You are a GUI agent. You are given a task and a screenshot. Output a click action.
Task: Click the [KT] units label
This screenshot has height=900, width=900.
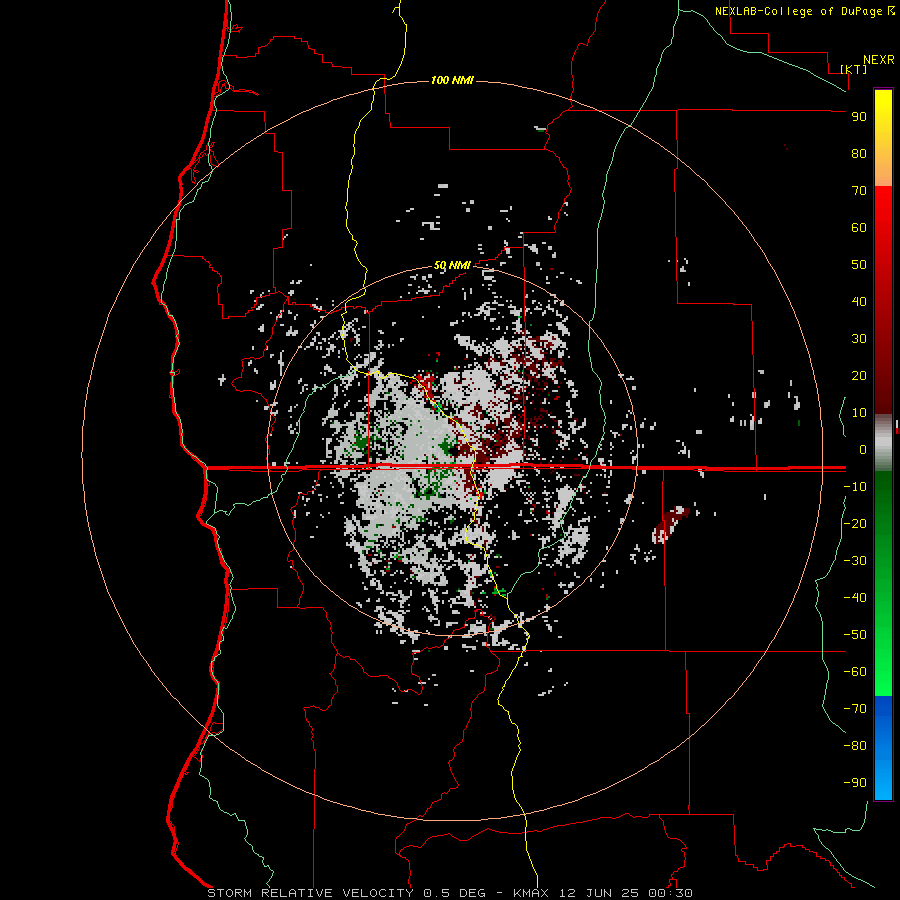pos(854,69)
